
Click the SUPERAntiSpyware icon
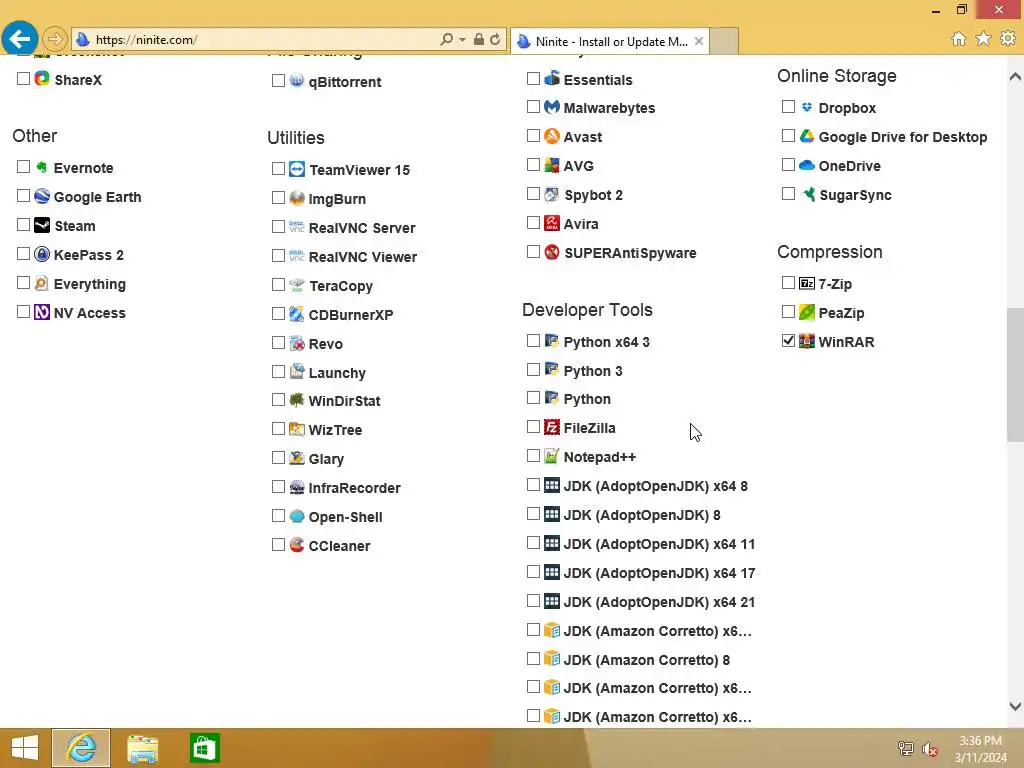(x=552, y=252)
